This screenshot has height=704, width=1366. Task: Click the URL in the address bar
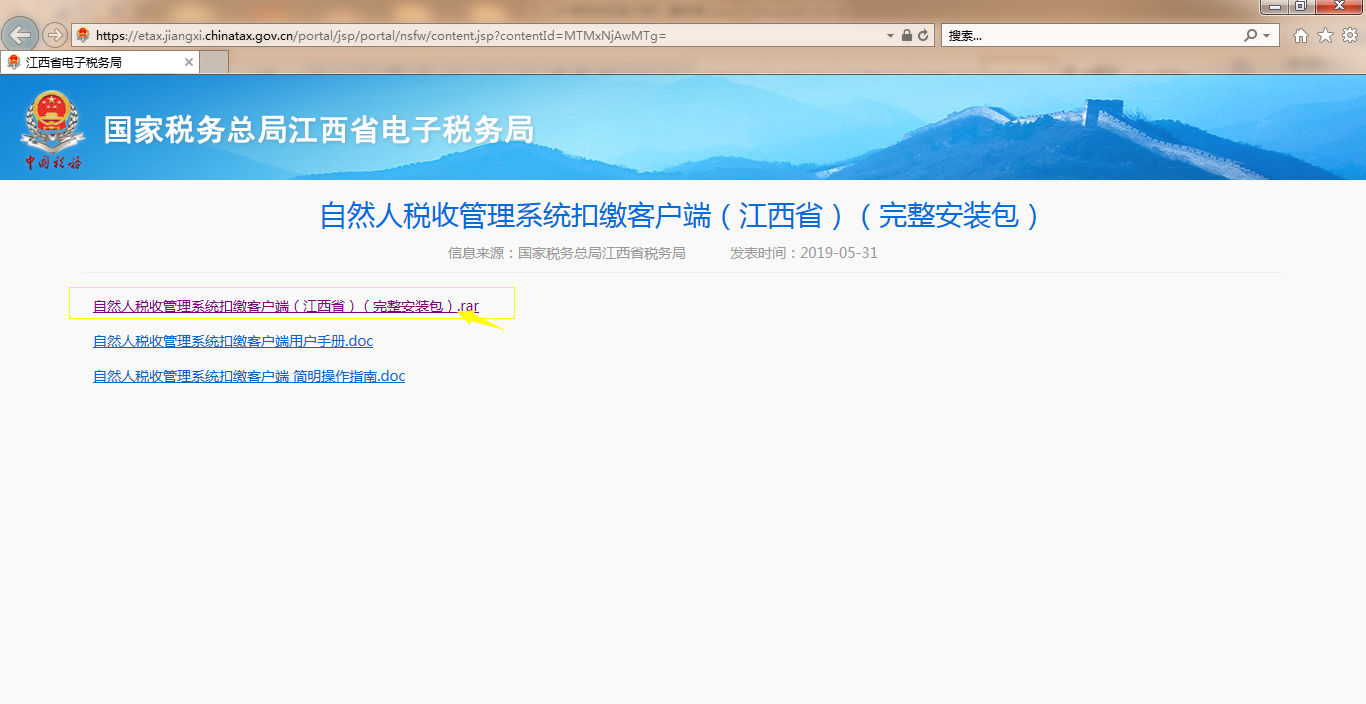click(x=400, y=33)
